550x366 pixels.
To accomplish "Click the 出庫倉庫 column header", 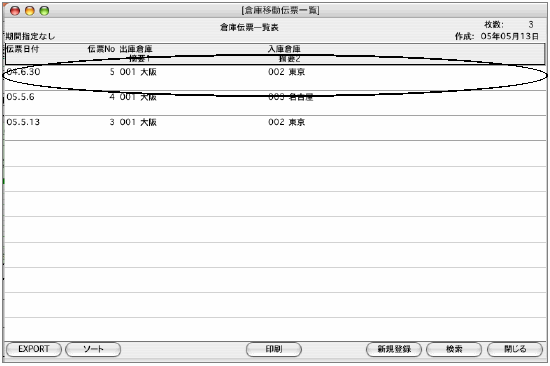I will pyautogui.click(x=136, y=49).
